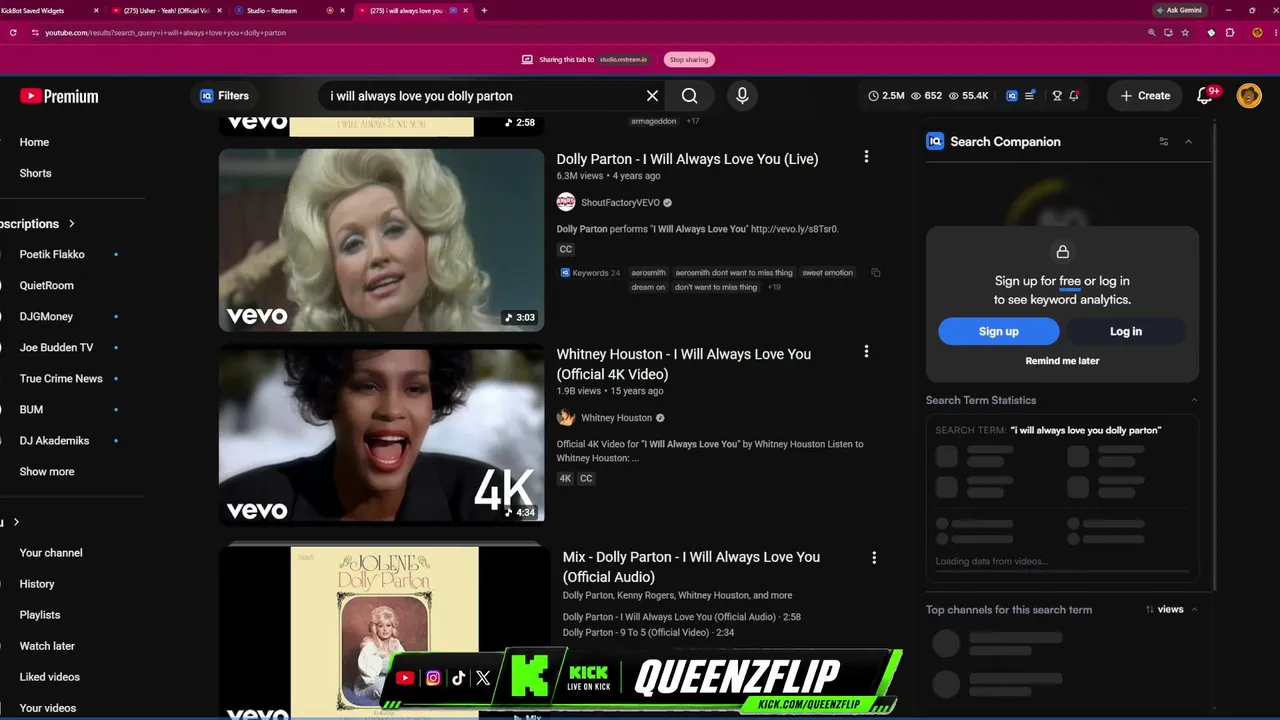Open Watch later in the sidebar
1280x720 pixels.
point(47,646)
